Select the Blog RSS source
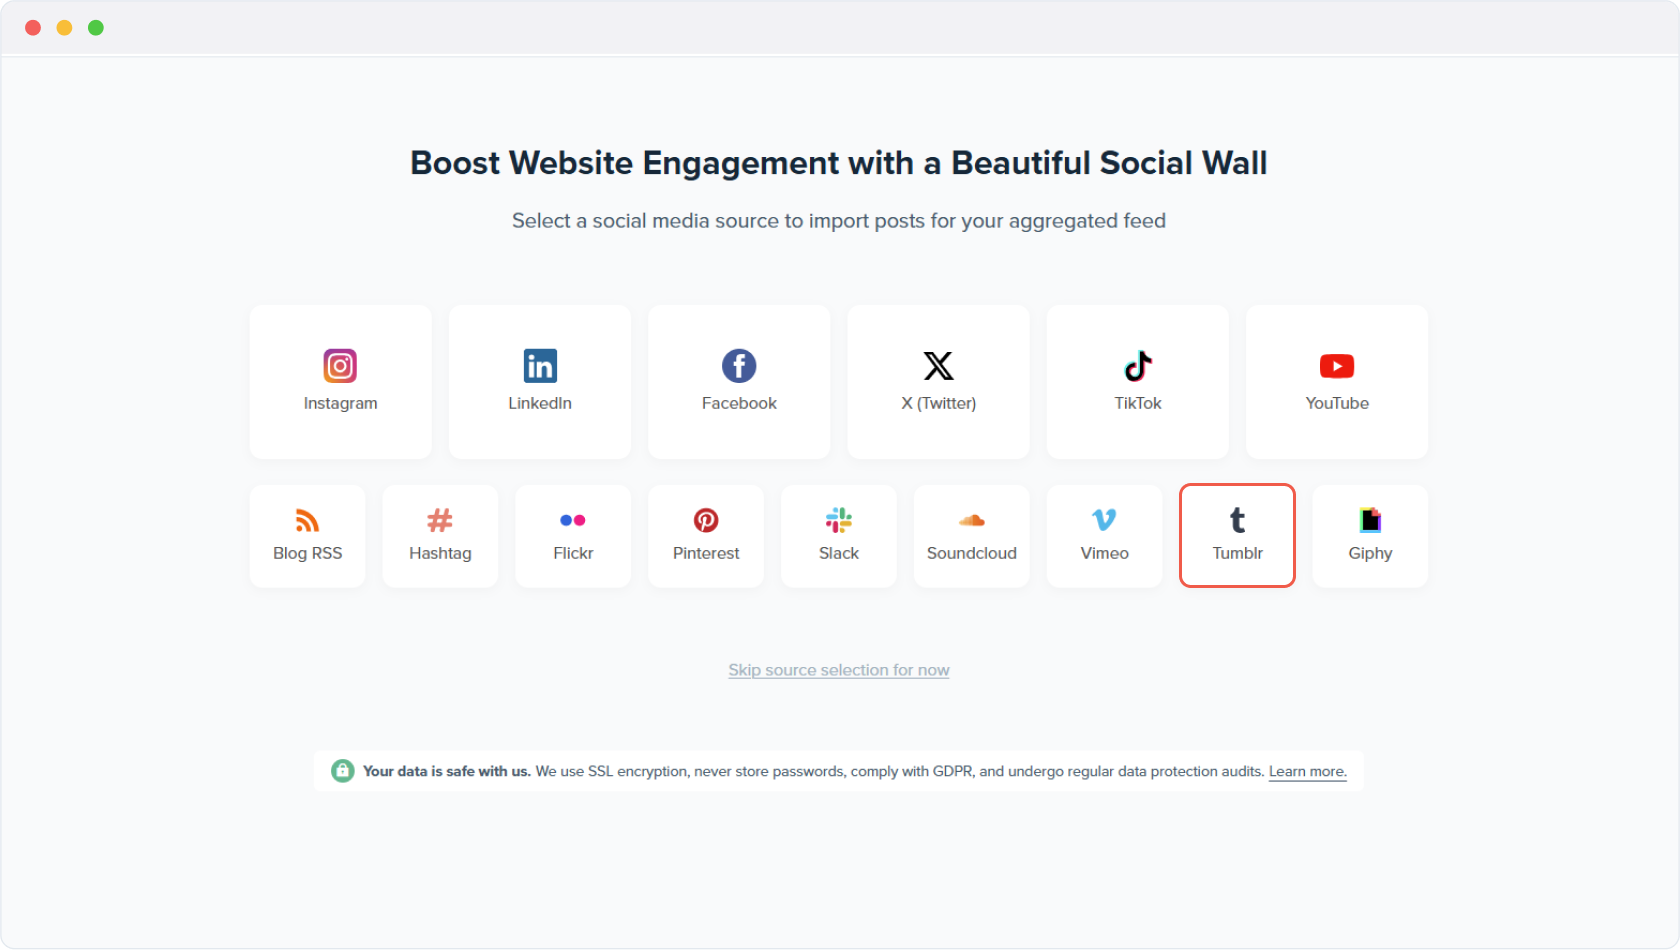The image size is (1680, 950). 307,536
